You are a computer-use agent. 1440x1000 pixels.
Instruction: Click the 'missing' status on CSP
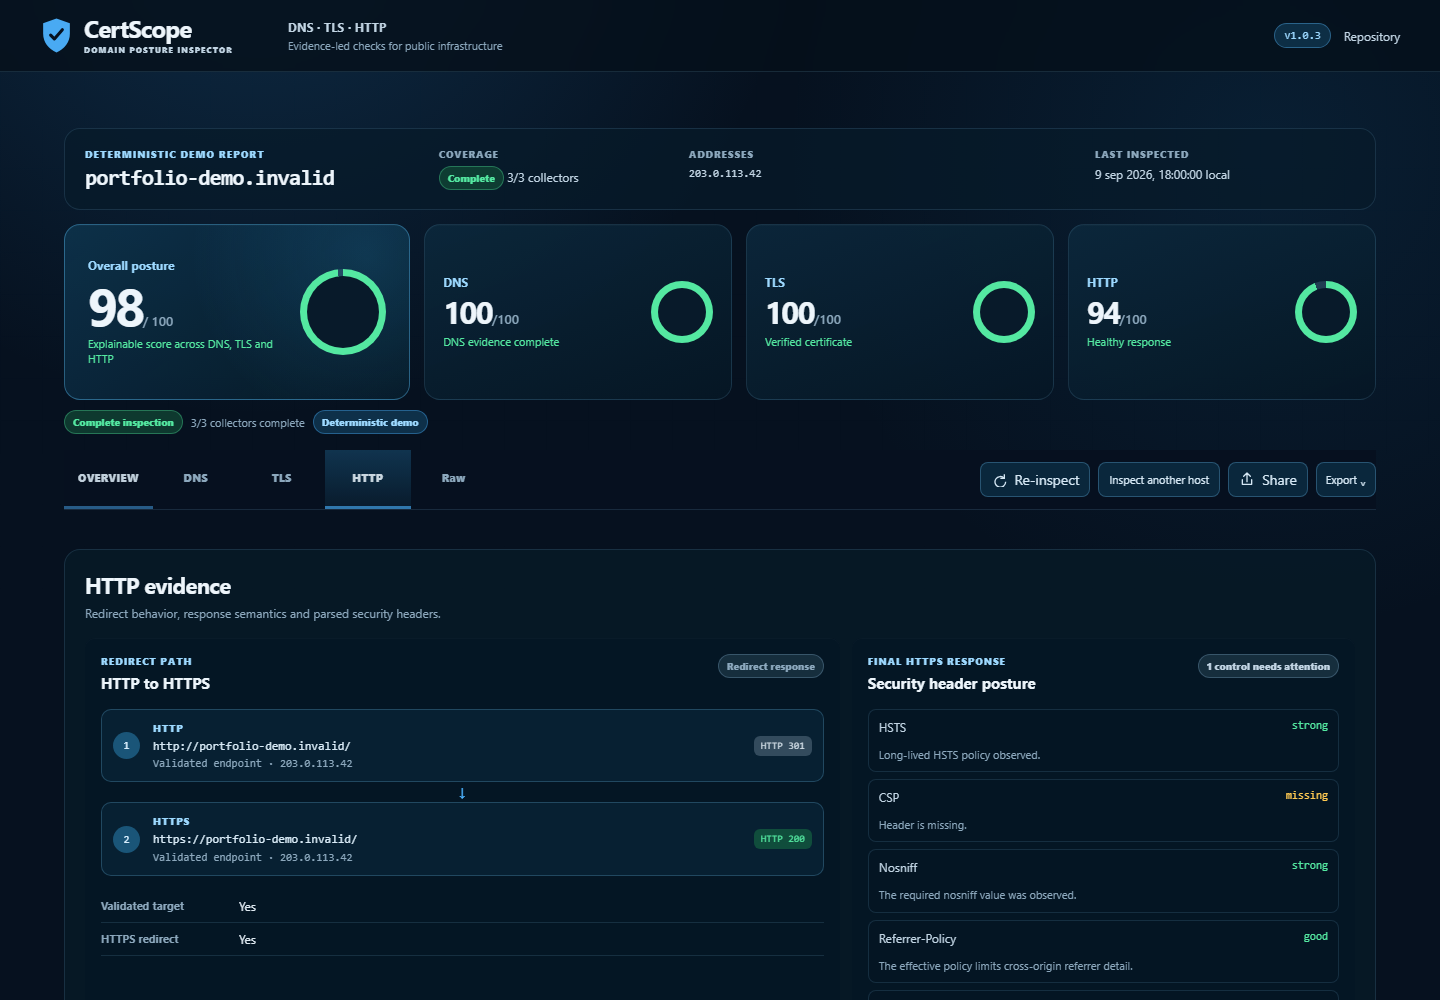(1307, 796)
